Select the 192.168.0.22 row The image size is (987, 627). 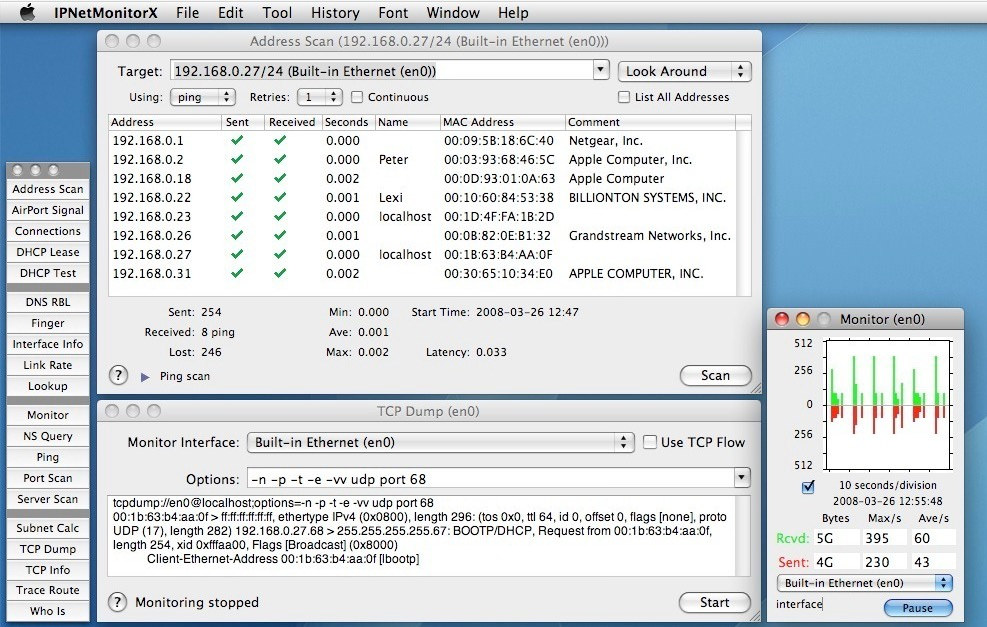[422, 198]
